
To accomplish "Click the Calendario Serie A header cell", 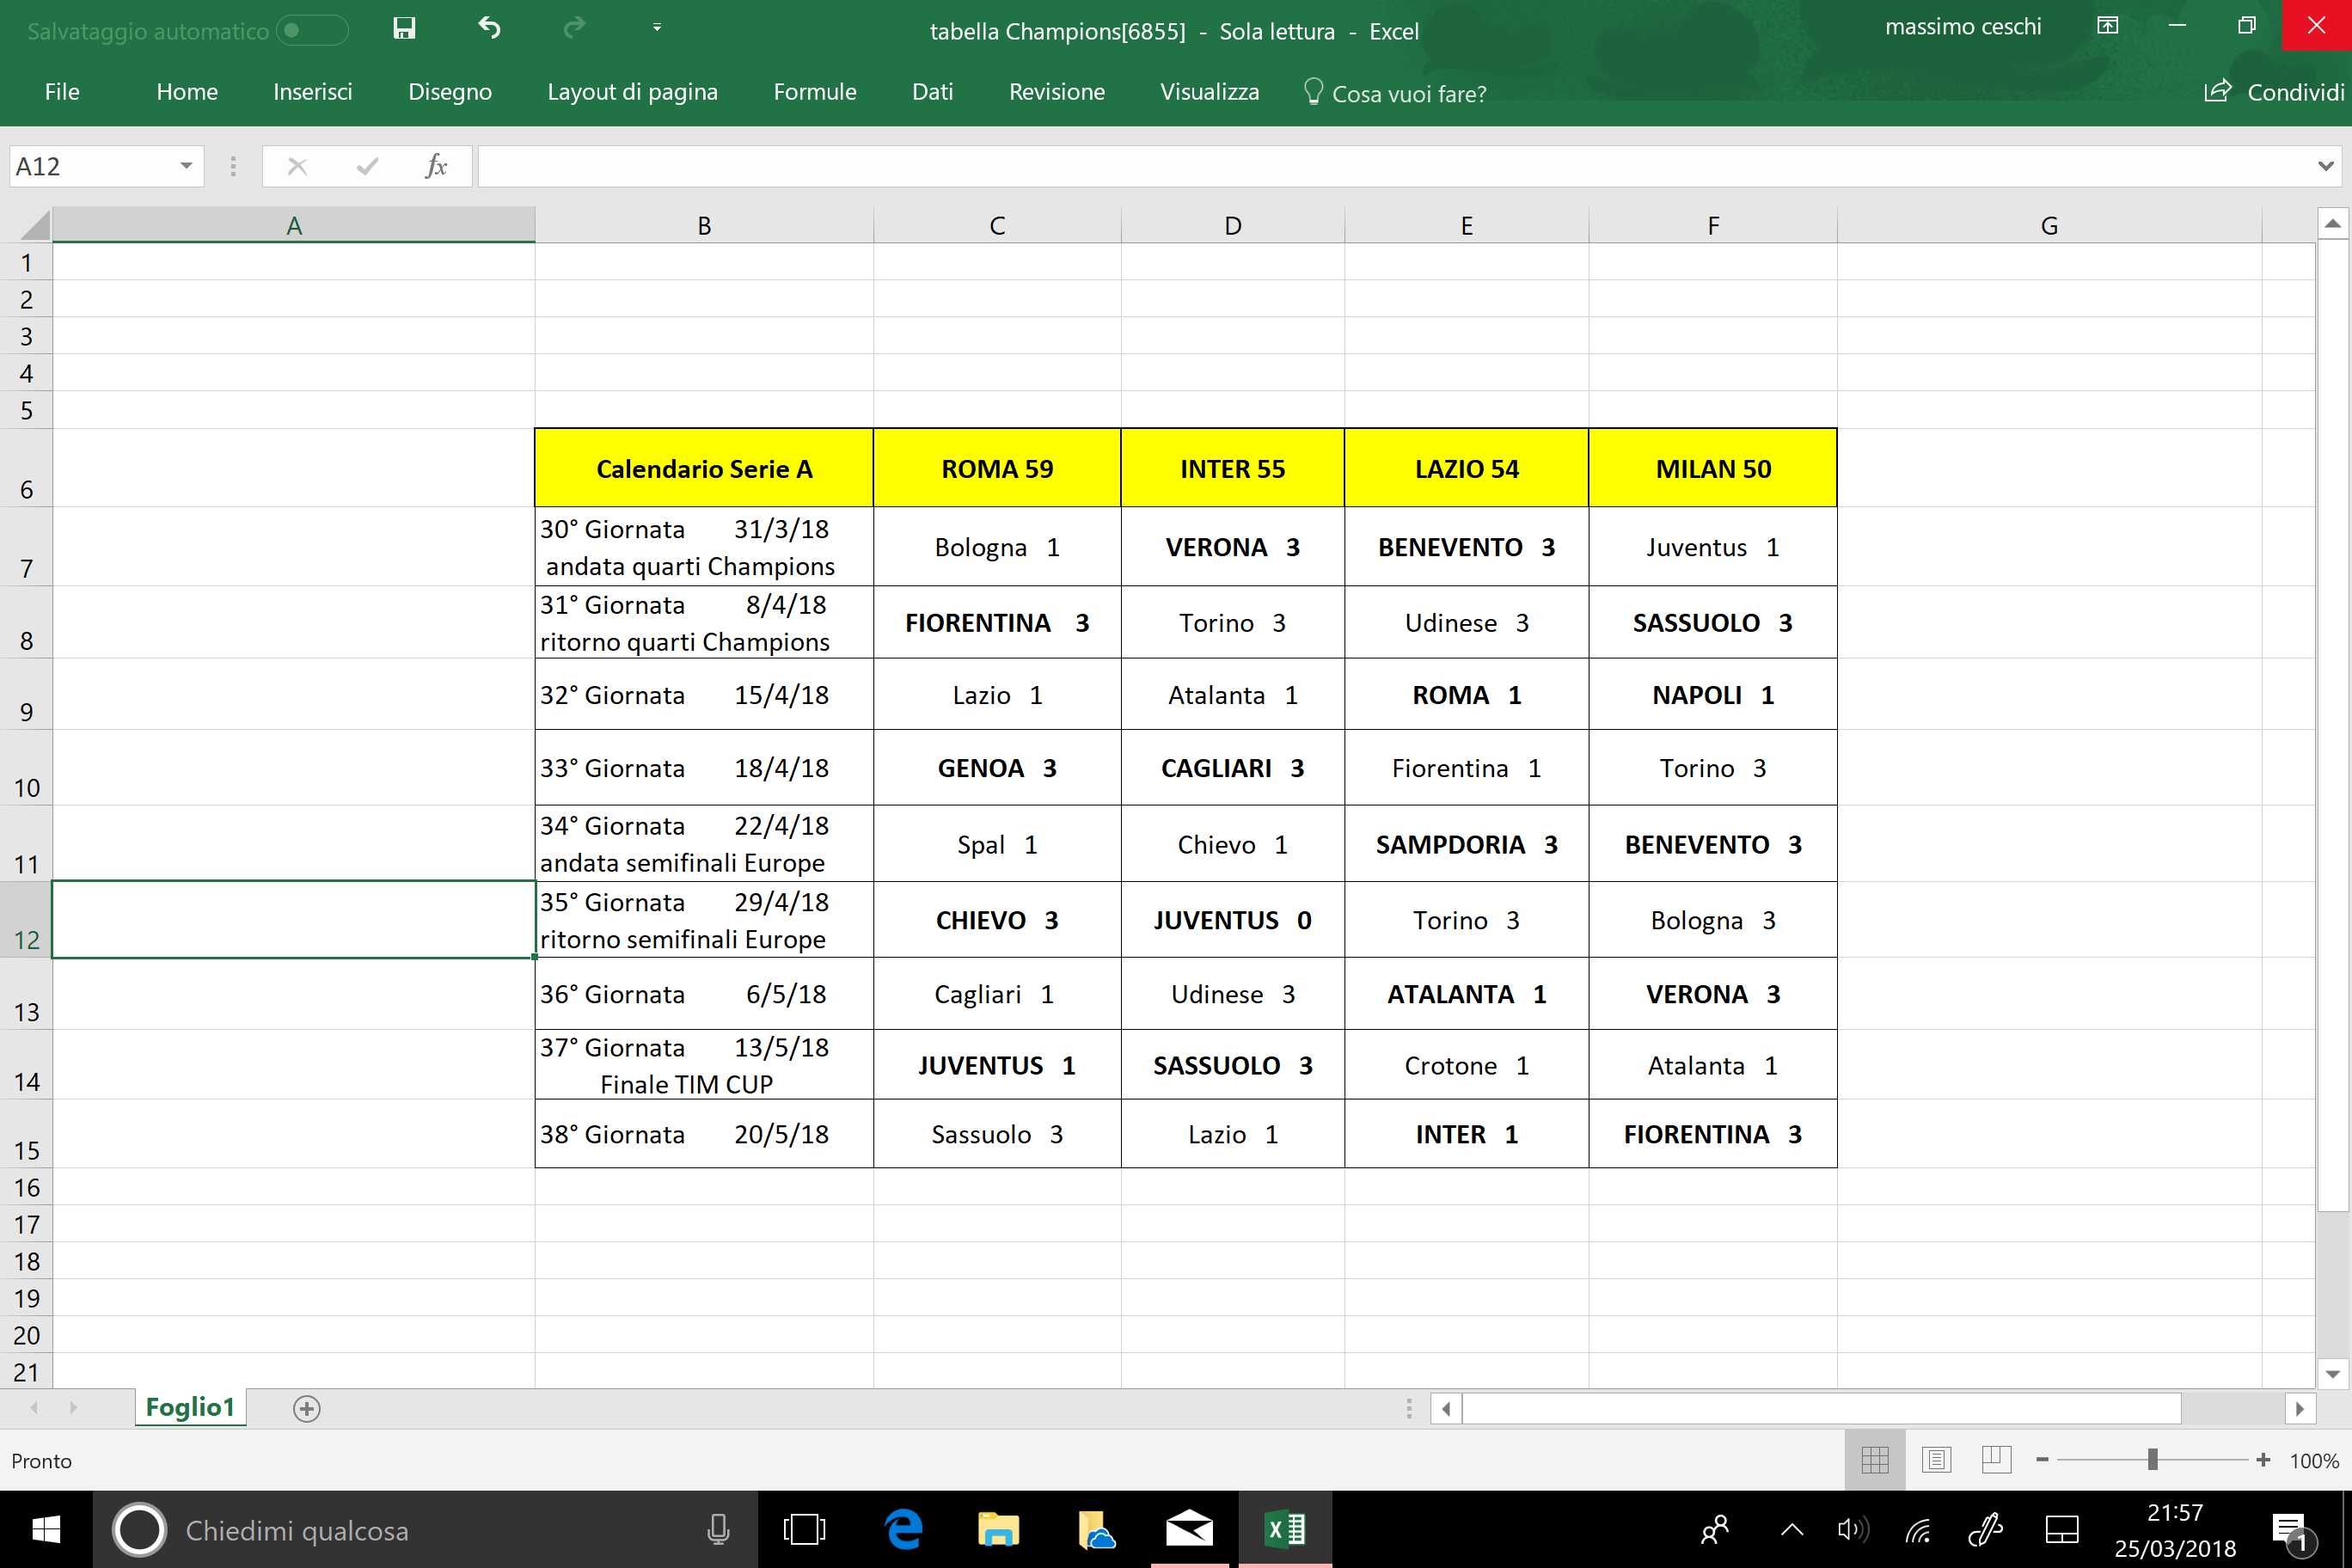I will (x=704, y=468).
